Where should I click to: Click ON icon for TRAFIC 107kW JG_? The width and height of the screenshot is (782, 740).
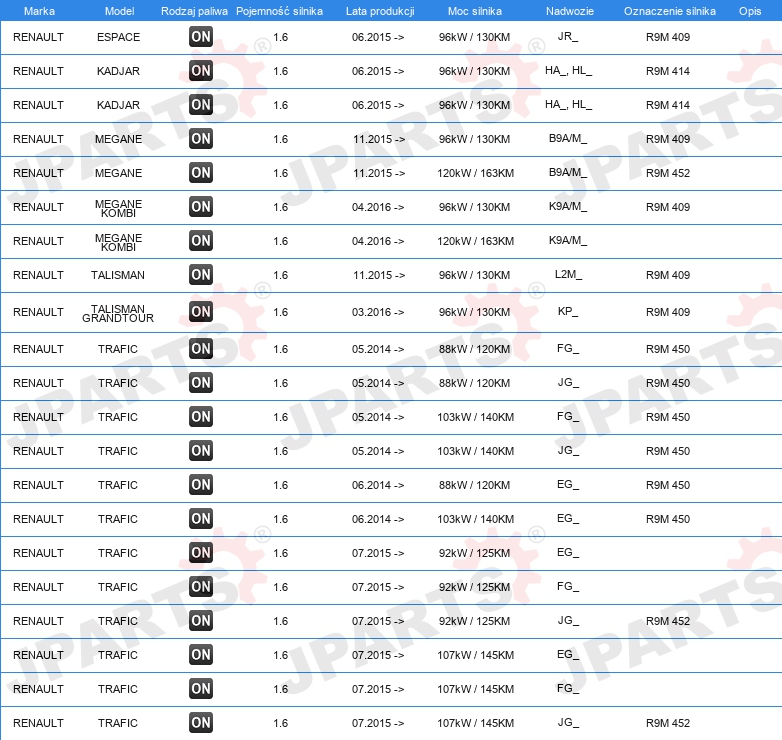click(x=201, y=722)
